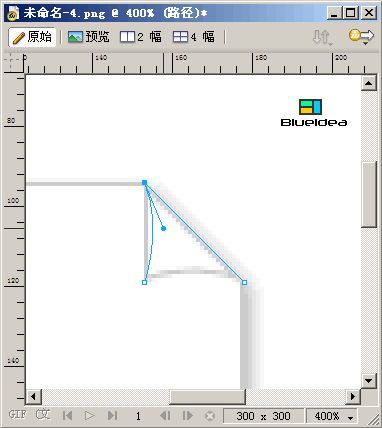Click the vertical scrollbar thumb
The width and height of the screenshot is (382, 428).
(x=369, y=195)
